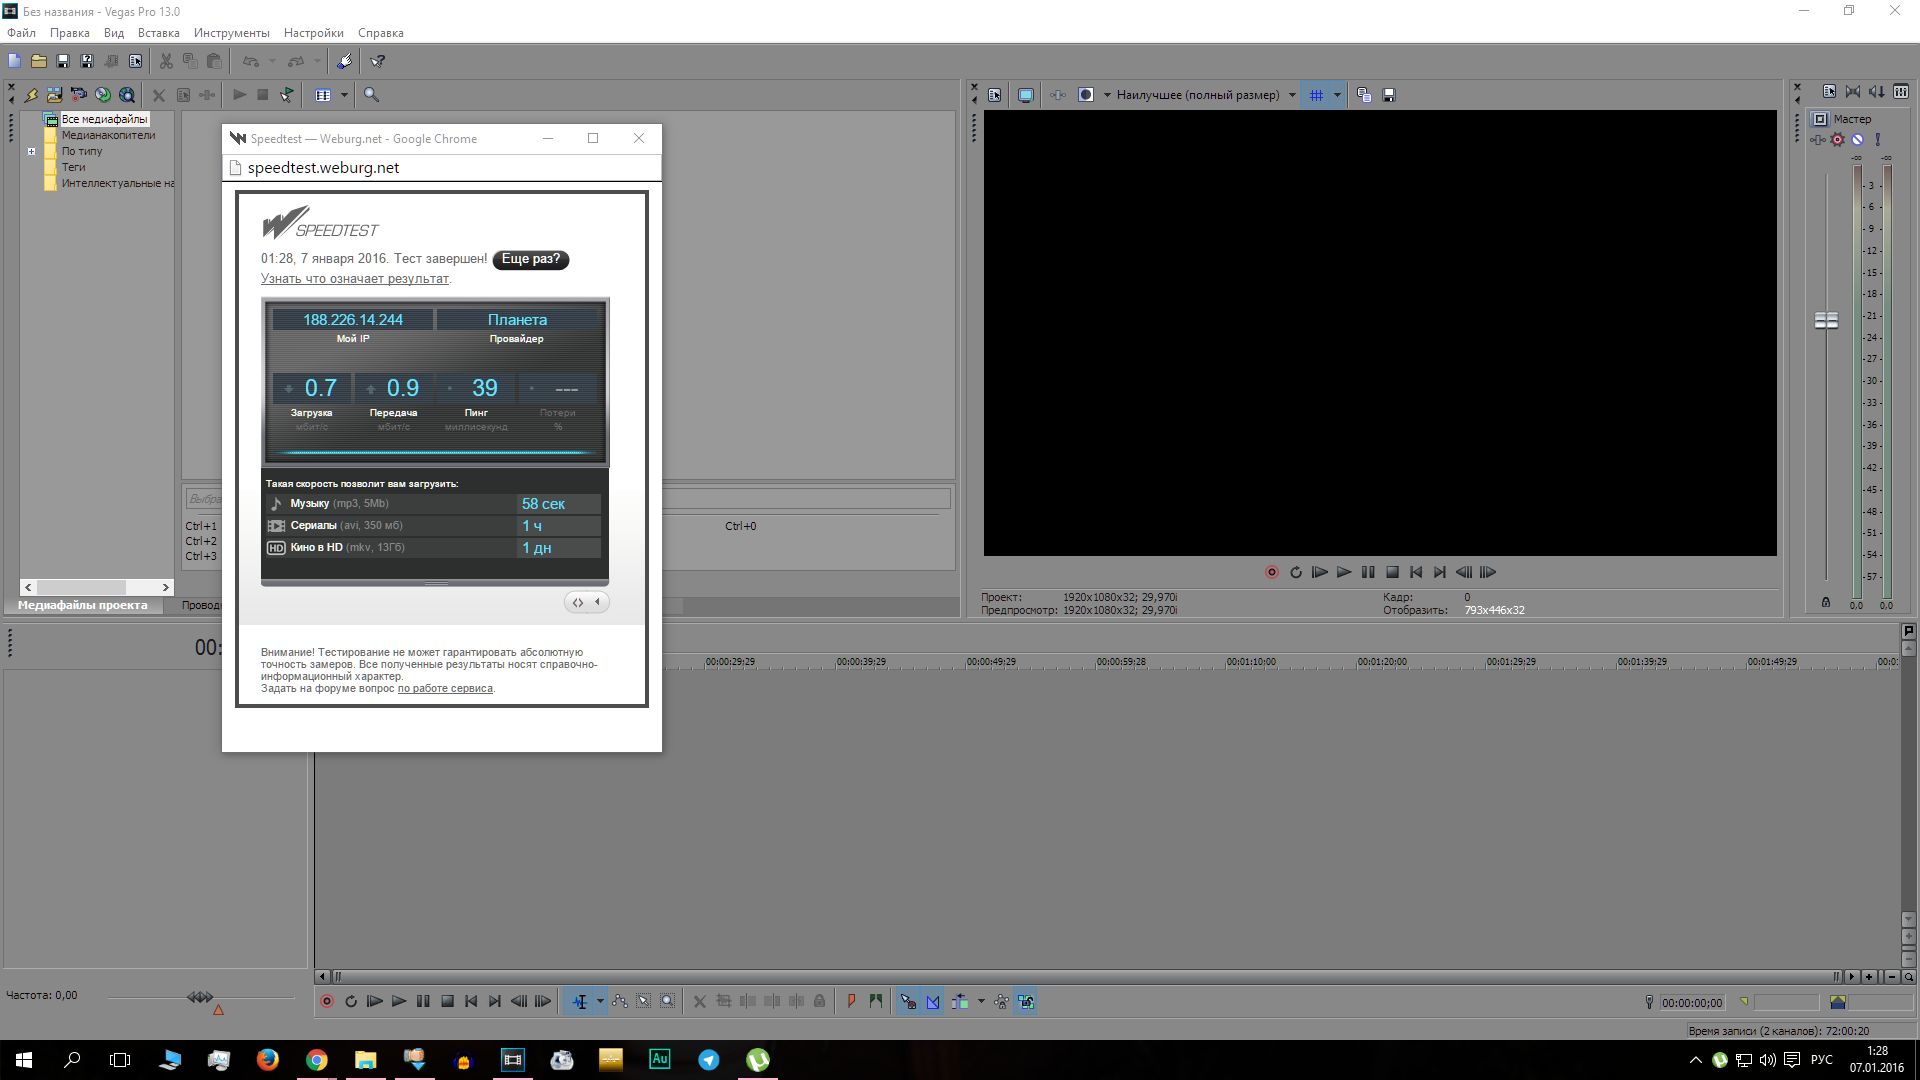Click the Save As floppy icon
This screenshot has height=1080, width=1920.
[x=87, y=61]
